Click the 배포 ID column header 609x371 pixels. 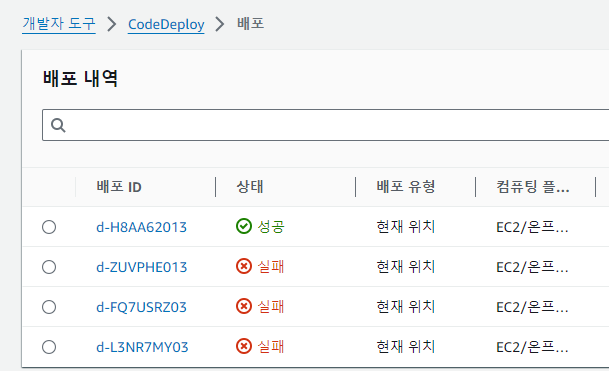[x=119, y=187]
